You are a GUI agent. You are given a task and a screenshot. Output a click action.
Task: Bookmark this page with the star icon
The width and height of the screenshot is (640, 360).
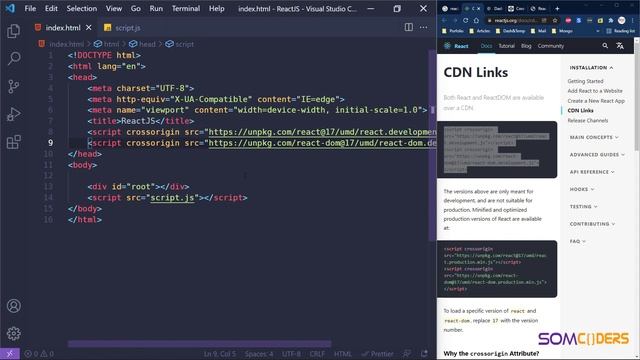pos(555,20)
